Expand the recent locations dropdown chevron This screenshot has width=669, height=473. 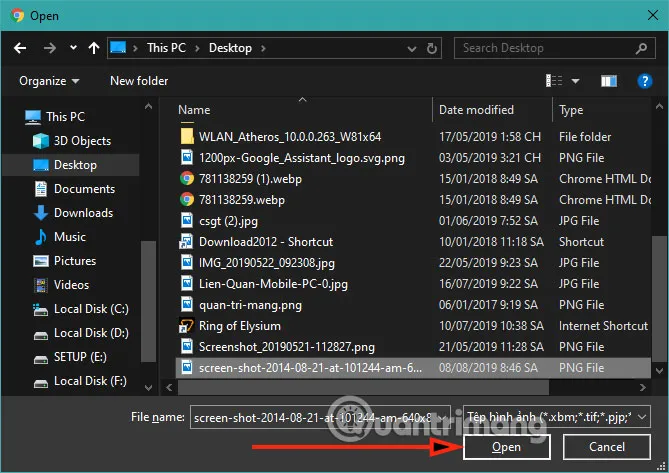72,47
